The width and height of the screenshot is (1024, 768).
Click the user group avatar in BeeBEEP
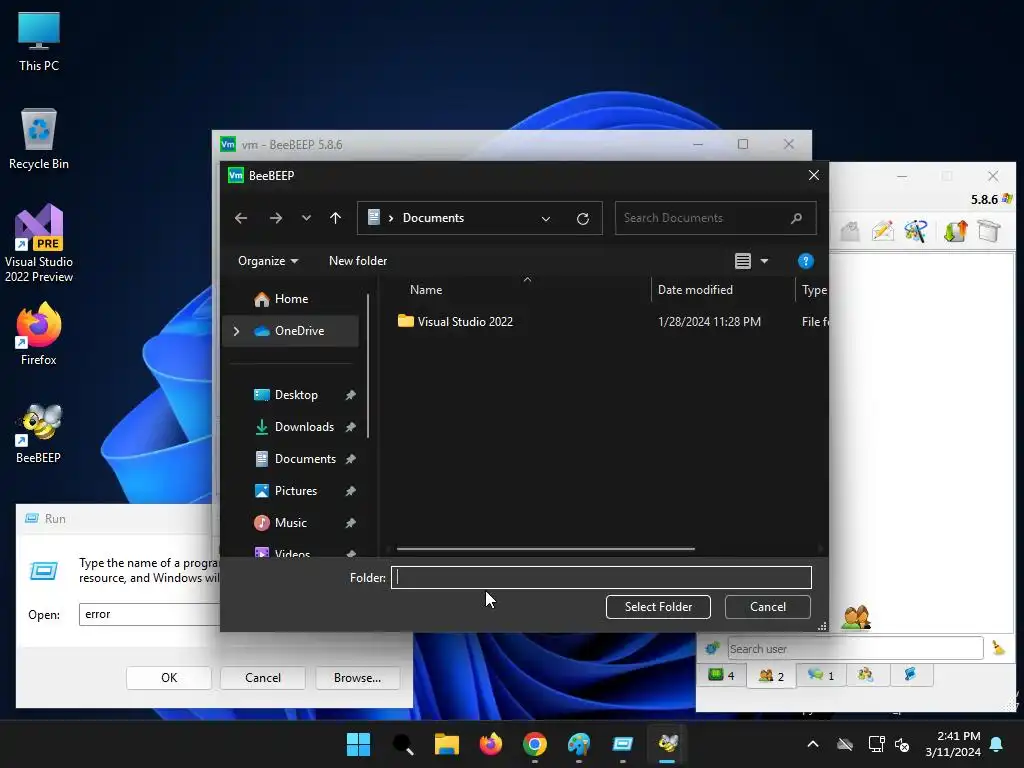pyautogui.click(x=856, y=618)
